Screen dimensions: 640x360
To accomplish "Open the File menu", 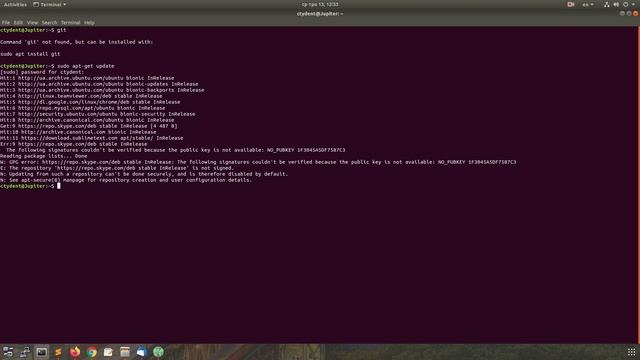I will [x=6, y=22].
